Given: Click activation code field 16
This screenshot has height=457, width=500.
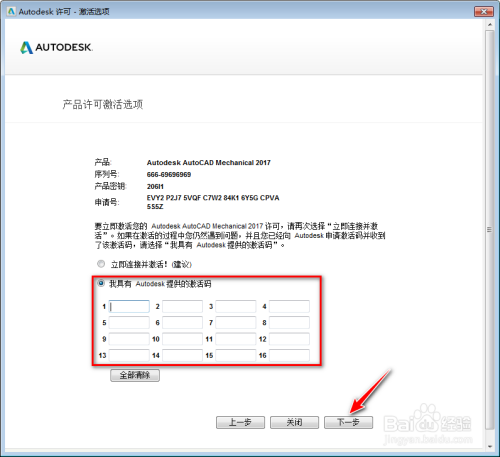Looking at the screenshot, I should point(289,355).
